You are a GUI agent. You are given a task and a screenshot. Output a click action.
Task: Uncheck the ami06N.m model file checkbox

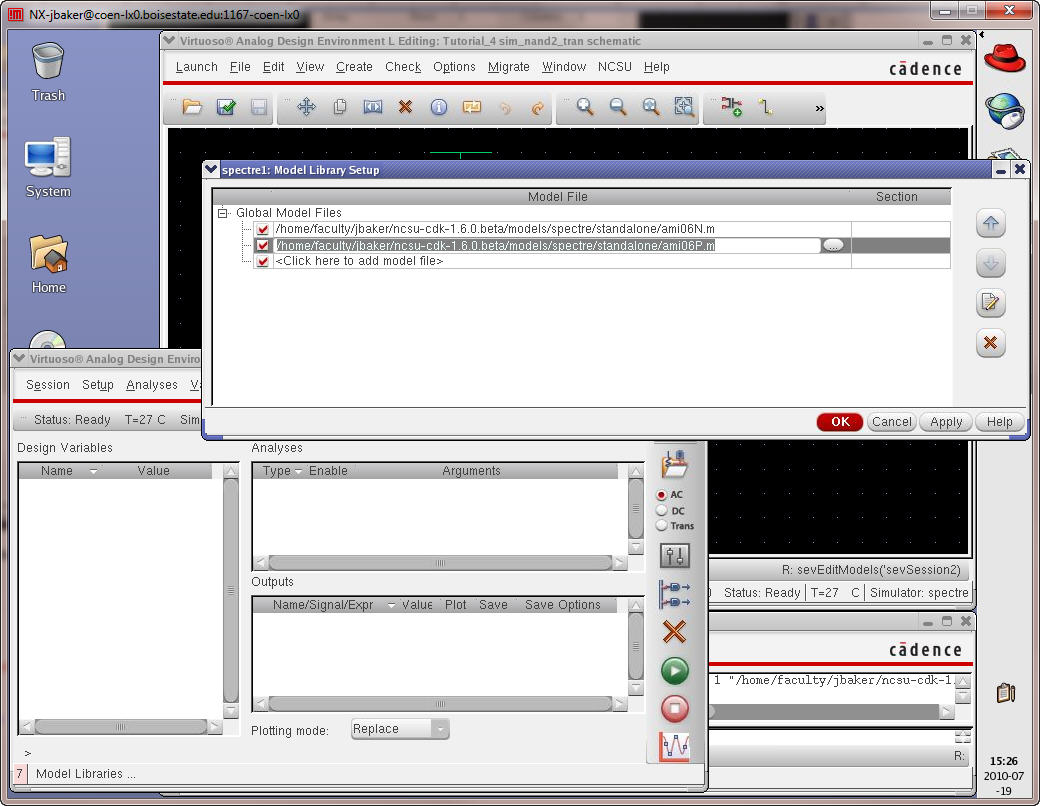(263, 230)
